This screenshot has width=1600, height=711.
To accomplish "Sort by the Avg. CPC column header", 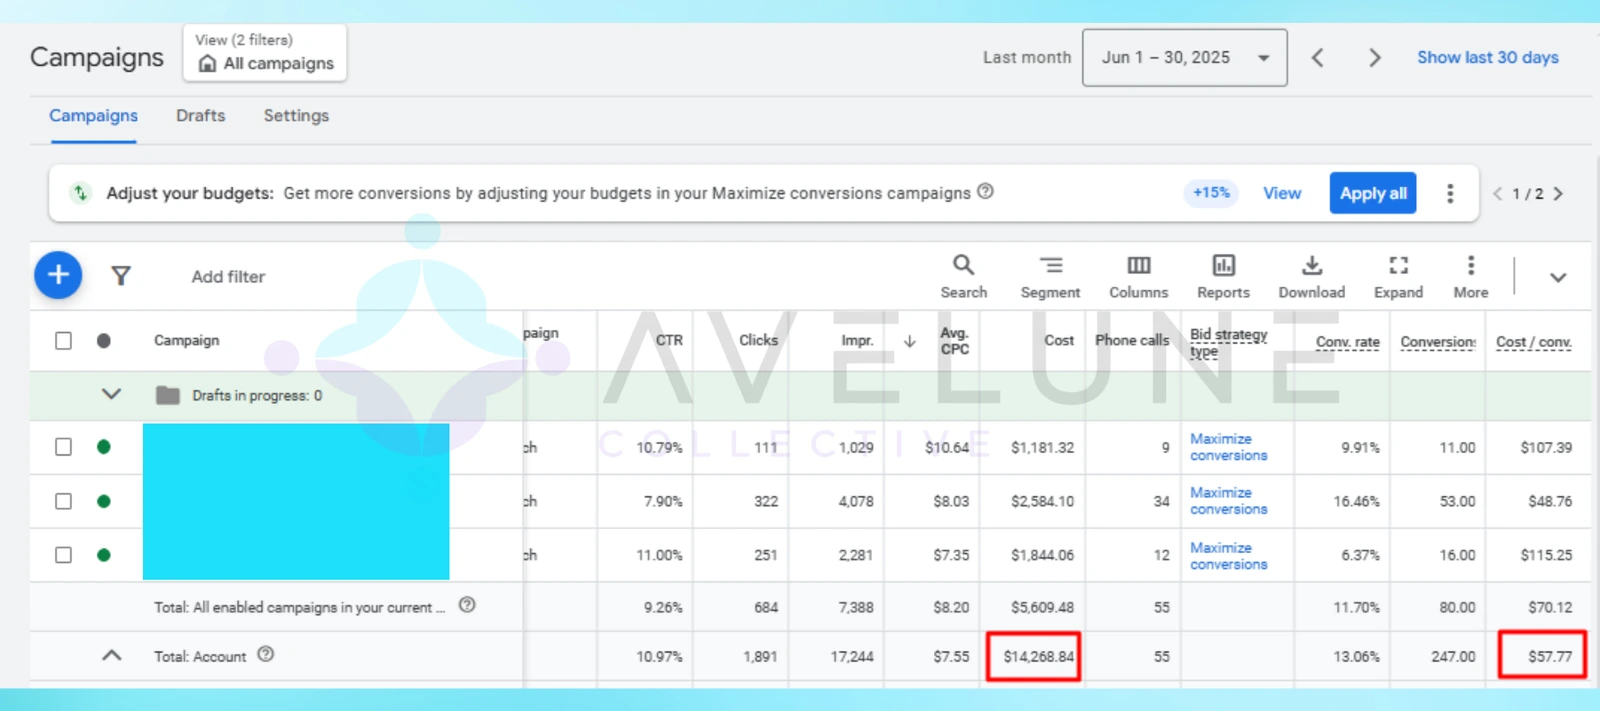I will coord(955,341).
